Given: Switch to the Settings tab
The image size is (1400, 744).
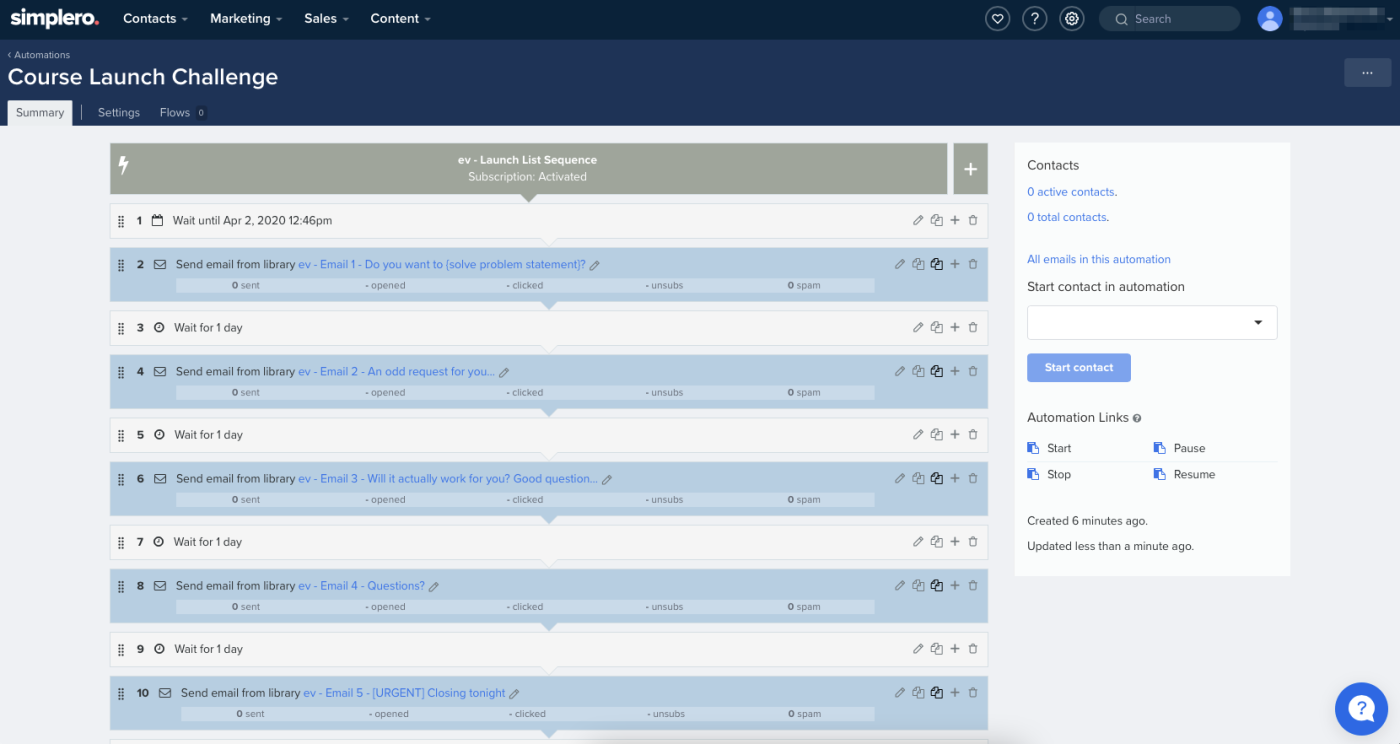Looking at the screenshot, I should [x=119, y=113].
